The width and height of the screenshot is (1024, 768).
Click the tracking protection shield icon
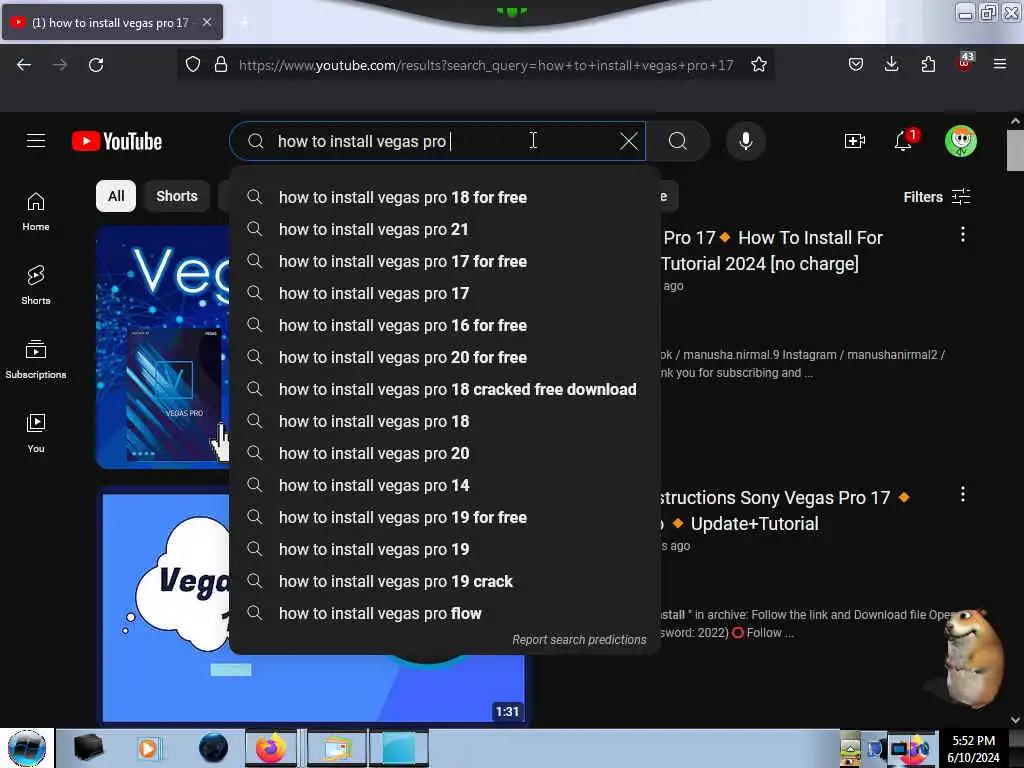(193, 65)
